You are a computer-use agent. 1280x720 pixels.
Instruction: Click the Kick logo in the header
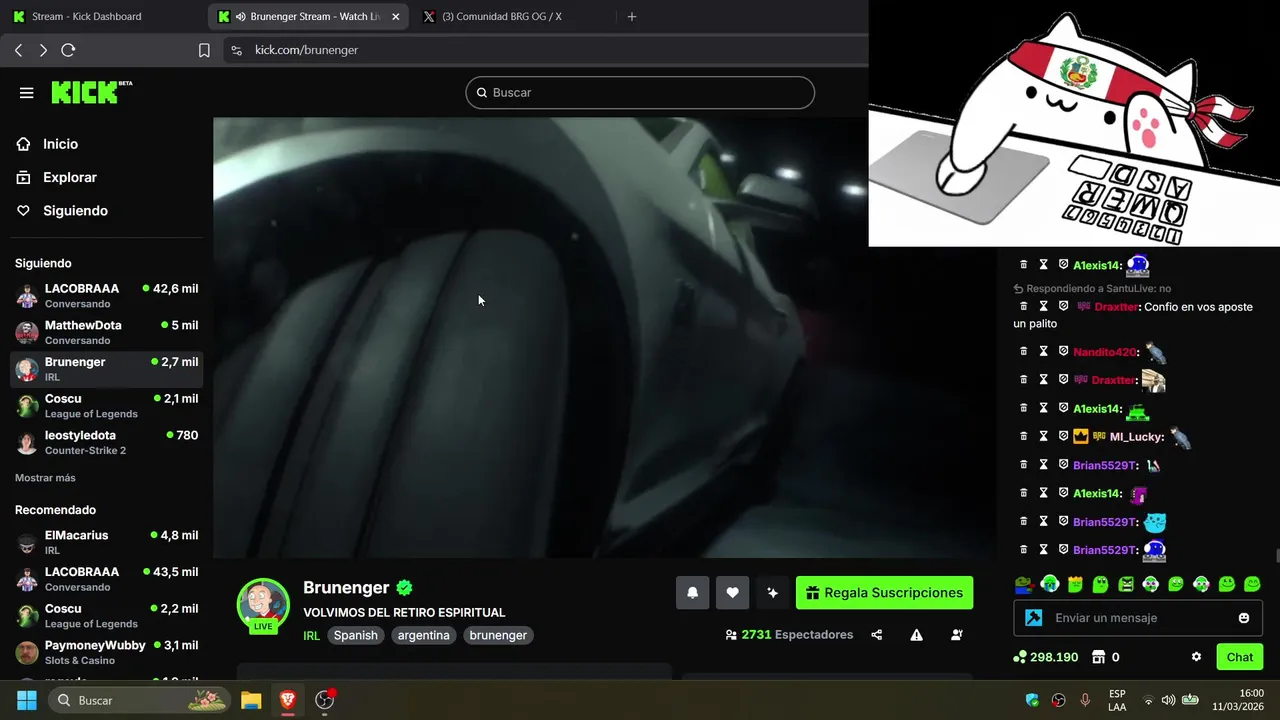pos(92,92)
